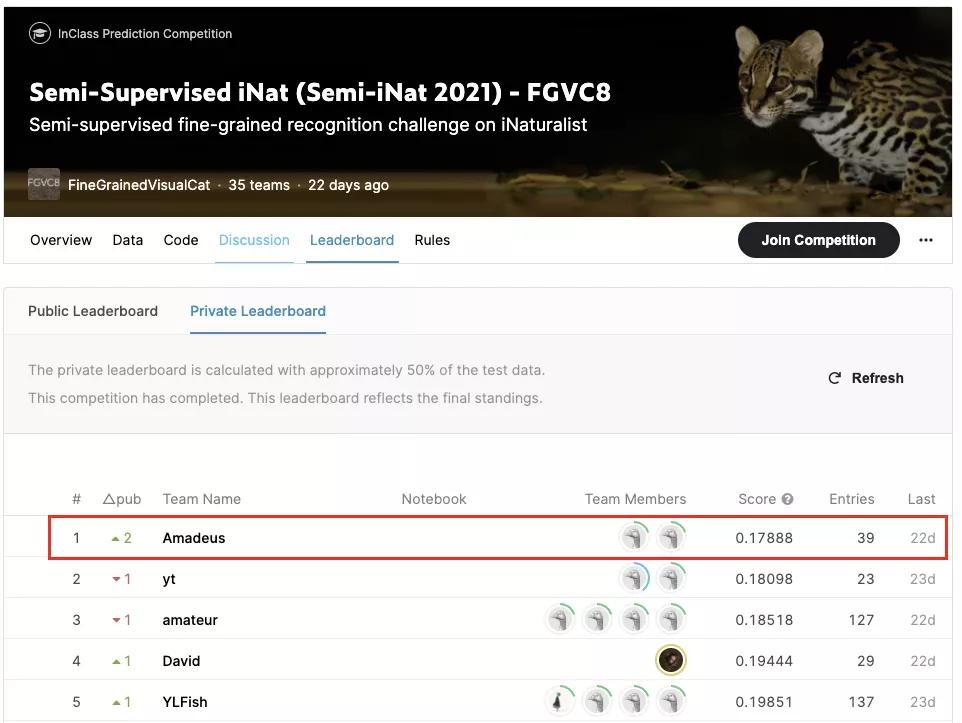Screen dimensions: 962x723
Task: Open the Overview tab
Action: click(x=61, y=240)
